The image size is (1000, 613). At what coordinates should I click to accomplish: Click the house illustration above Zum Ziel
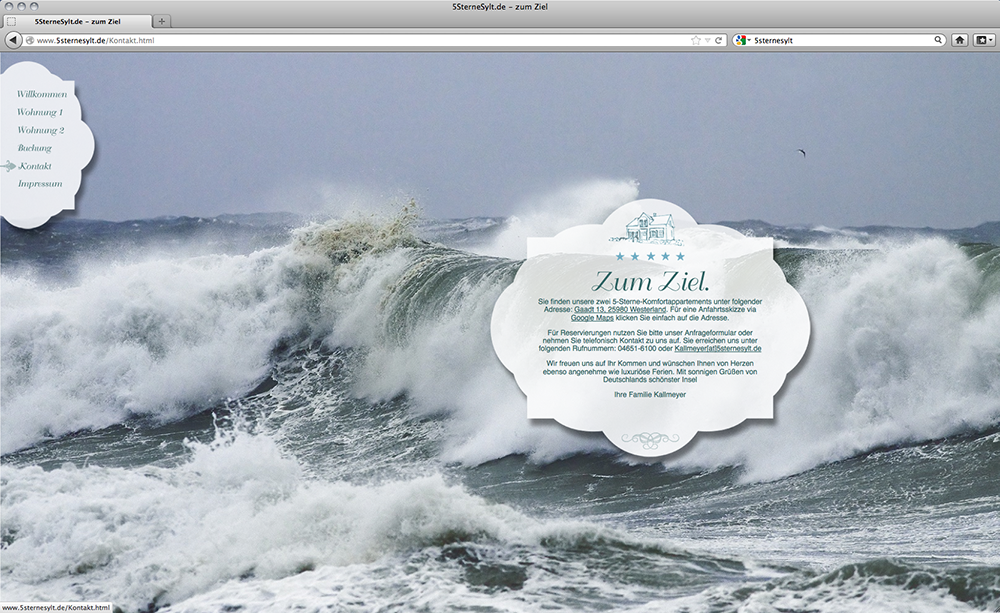click(x=649, y=226)
